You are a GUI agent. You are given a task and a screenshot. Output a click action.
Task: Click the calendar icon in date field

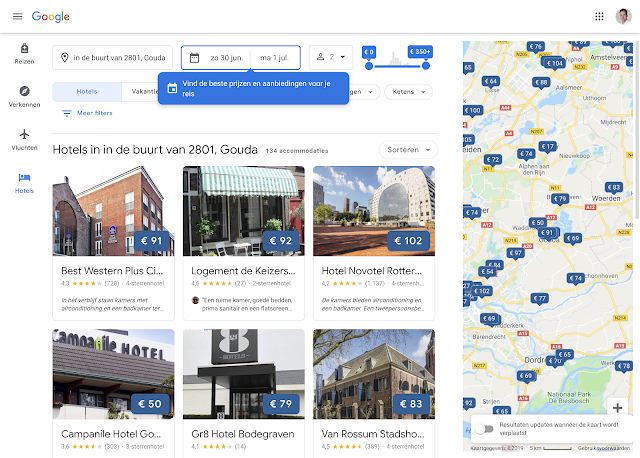point(194,58)
